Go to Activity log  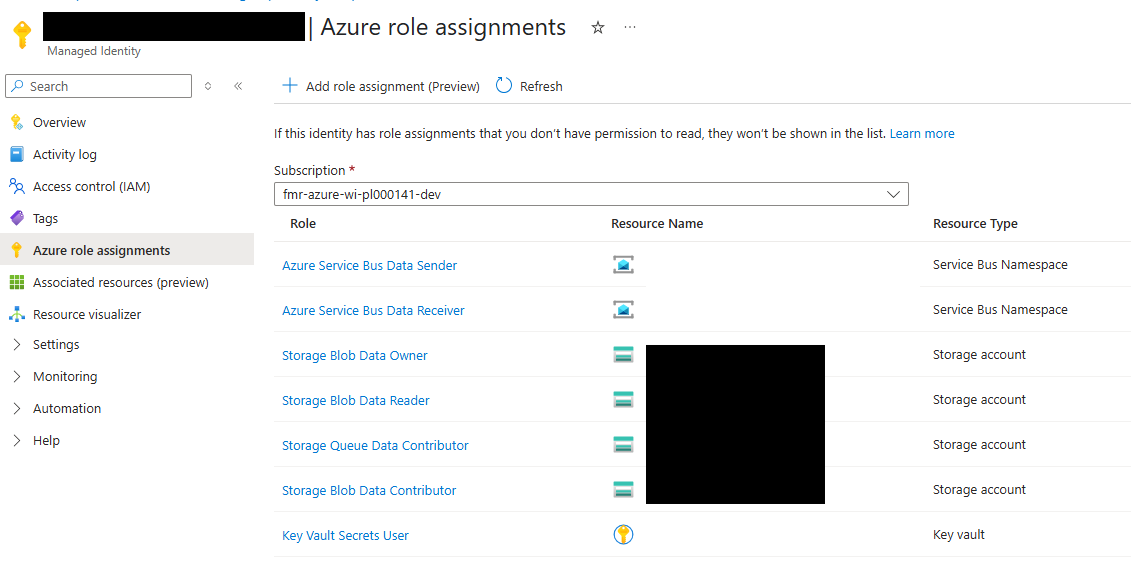(64, 154)
